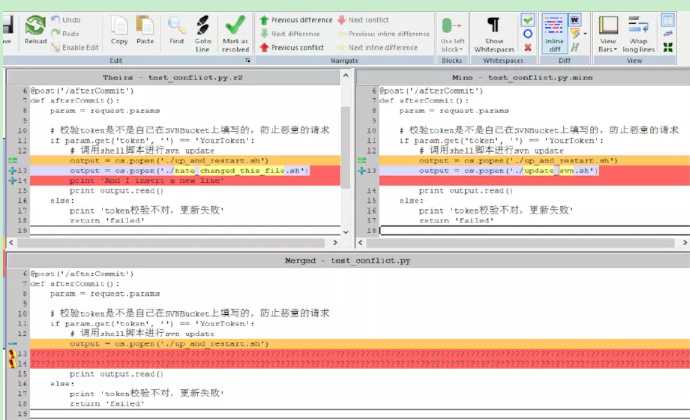690x420 pixels.
Task: Go to Next inline difference
Action: pyautogui.click(x=378, y=47)
